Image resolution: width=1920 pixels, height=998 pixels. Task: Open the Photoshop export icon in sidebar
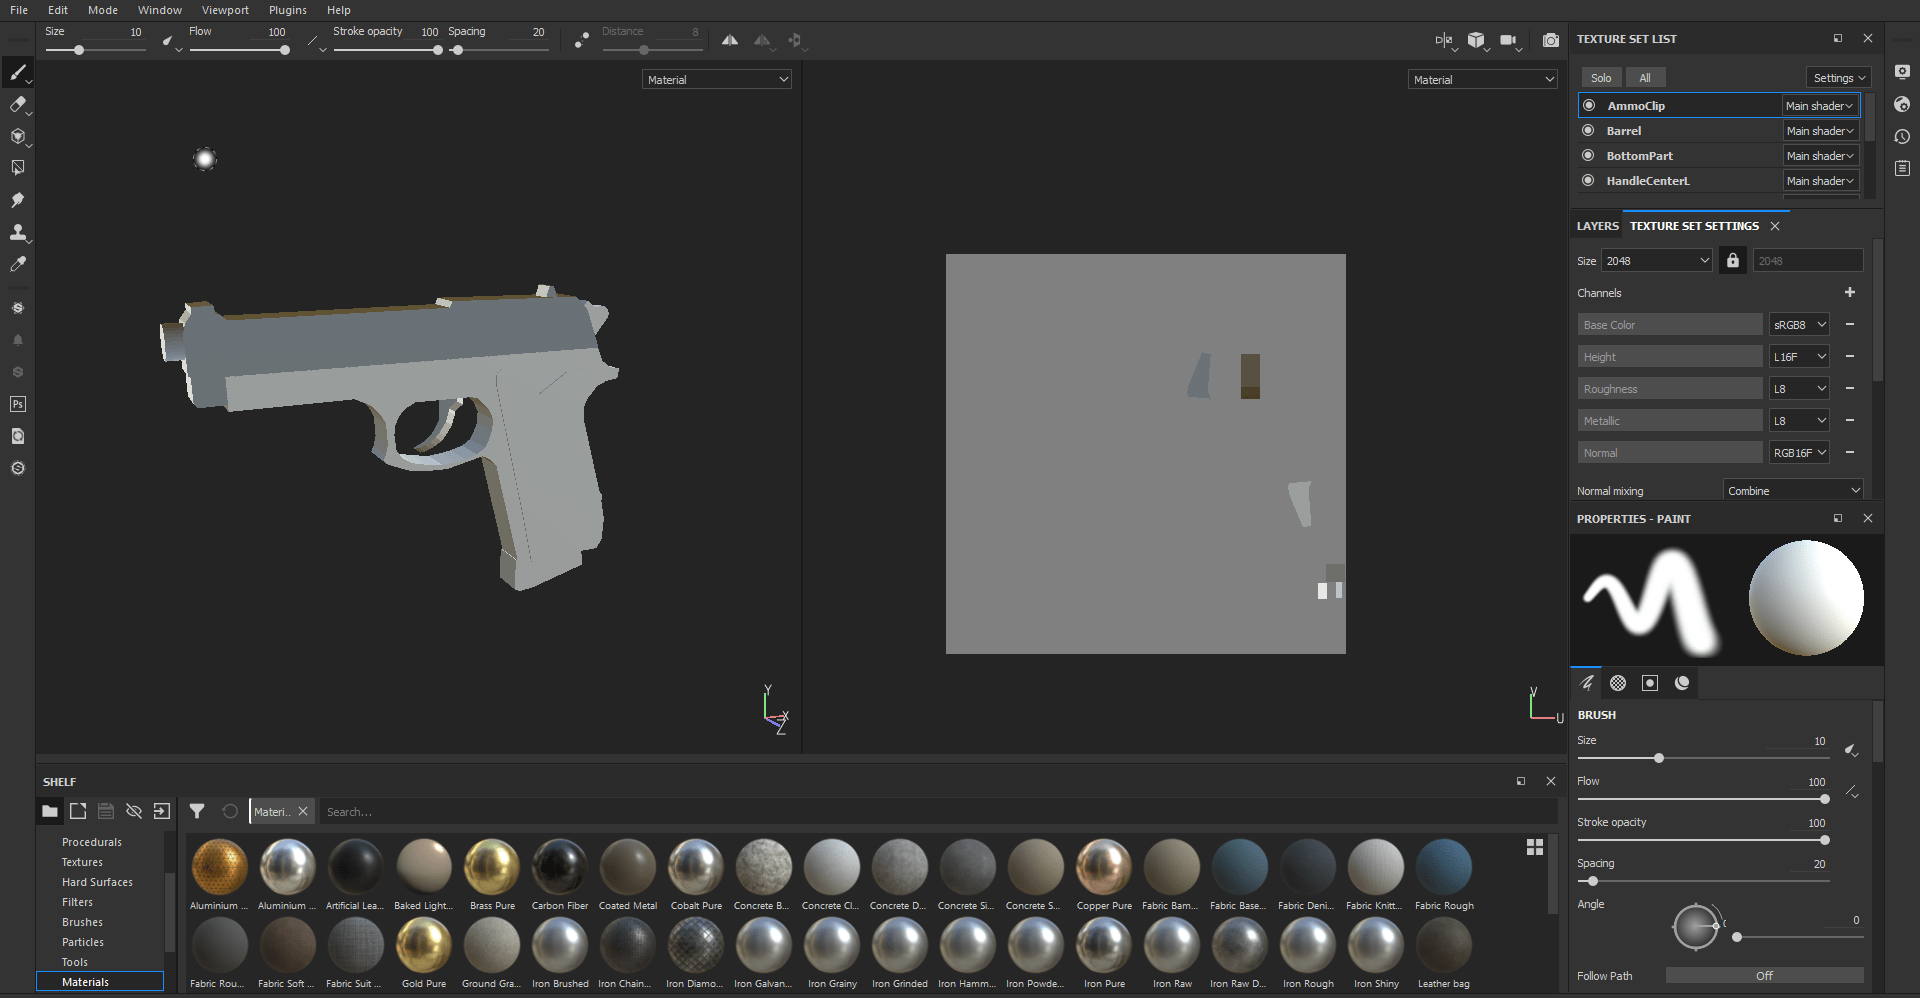click(x=18, y=403)
